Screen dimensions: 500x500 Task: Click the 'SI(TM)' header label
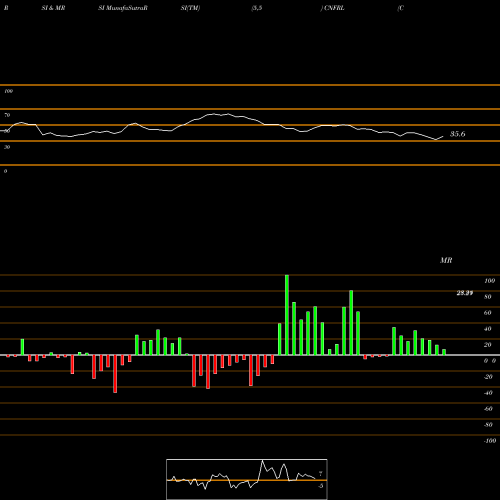(x=190, y=8)
